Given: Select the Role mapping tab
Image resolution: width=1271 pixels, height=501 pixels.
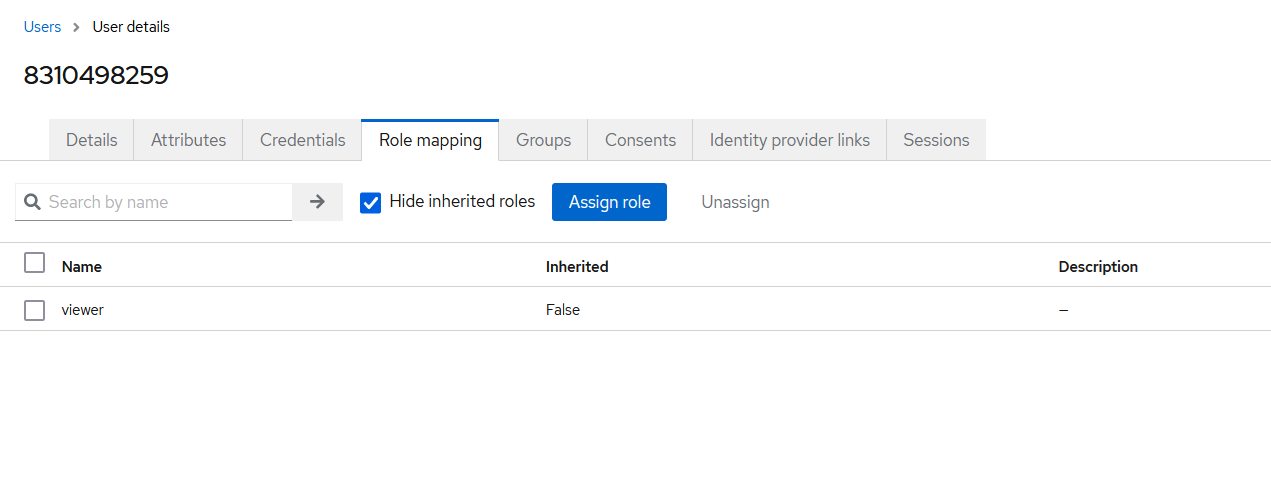Looking at the screenshot, I should (x=430, y=140).
